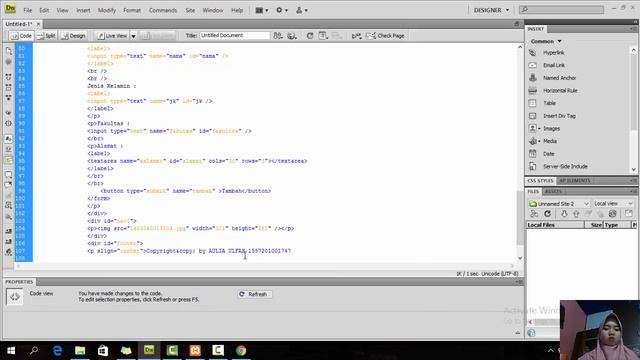Screen dimensions: 640x360
Task: Open Chrome from taskbar
Action: (x=241, y=350)
